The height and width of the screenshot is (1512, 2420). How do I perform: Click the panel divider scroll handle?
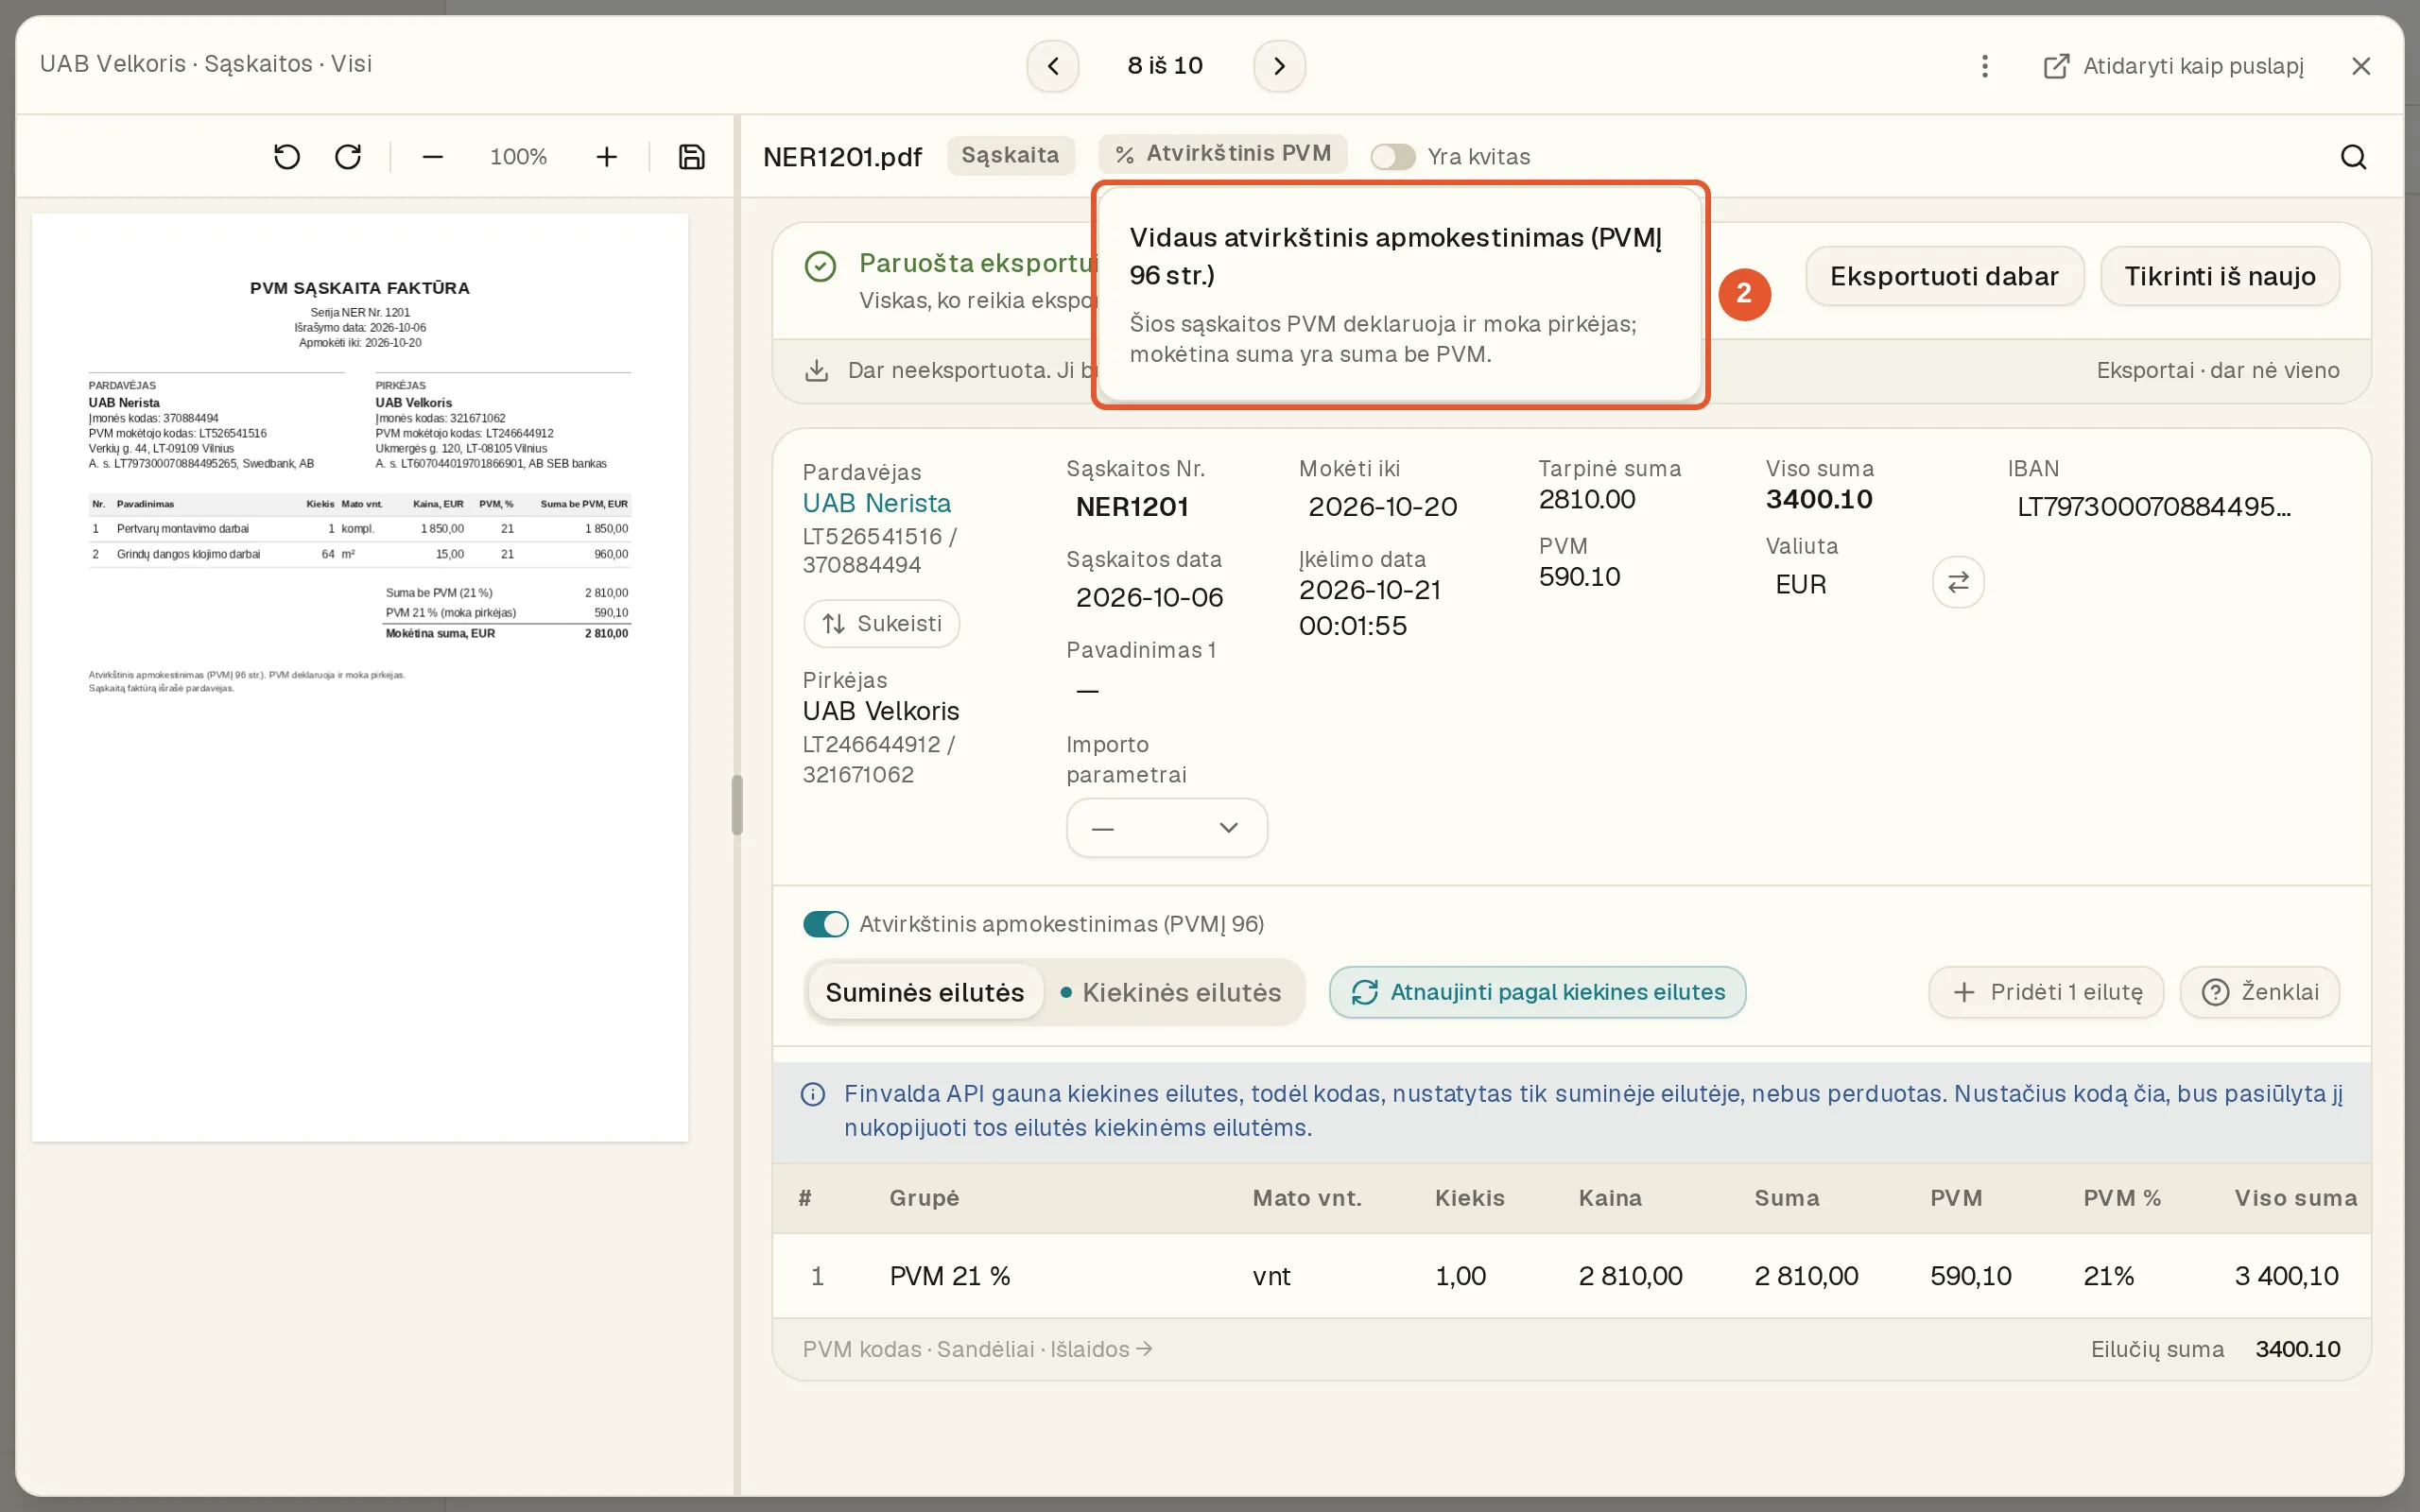tap(737, 805)
